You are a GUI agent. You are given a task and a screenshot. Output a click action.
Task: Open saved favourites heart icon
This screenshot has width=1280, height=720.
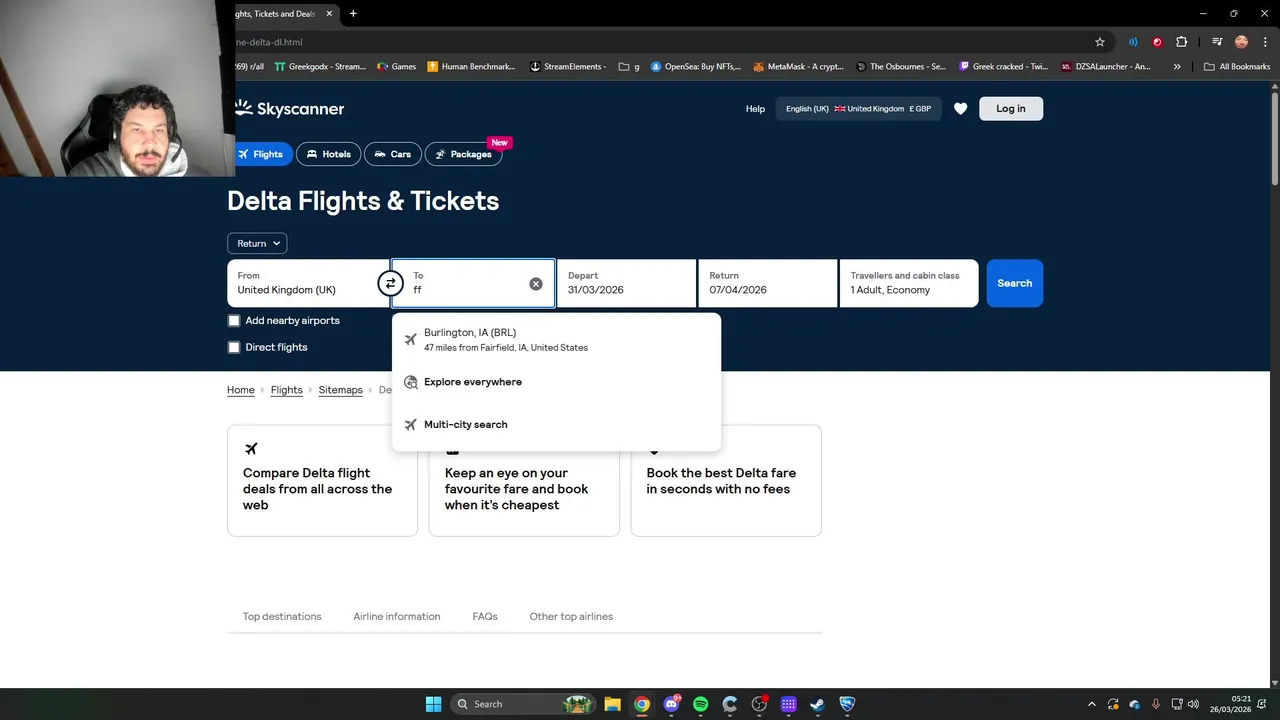click(960, 109)
